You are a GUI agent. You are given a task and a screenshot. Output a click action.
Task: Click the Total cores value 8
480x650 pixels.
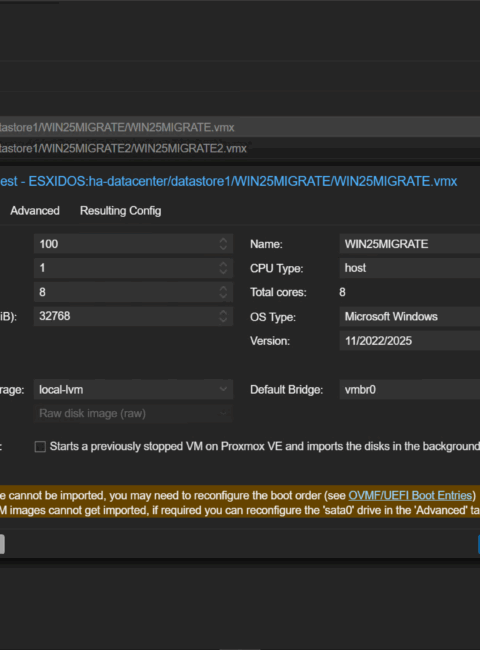(342, 292)
